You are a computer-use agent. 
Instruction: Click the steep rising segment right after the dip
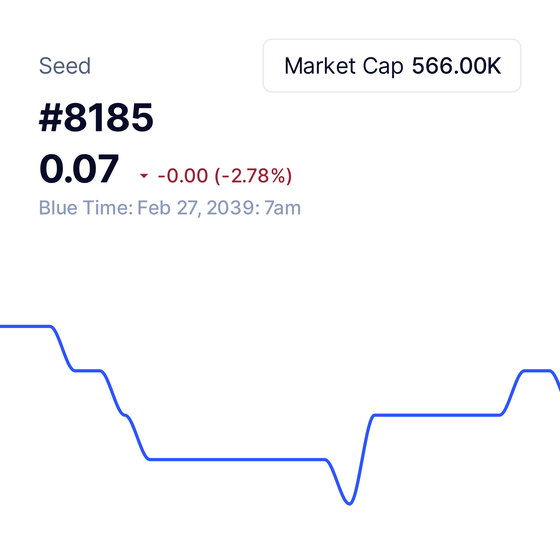coord(362,457)
